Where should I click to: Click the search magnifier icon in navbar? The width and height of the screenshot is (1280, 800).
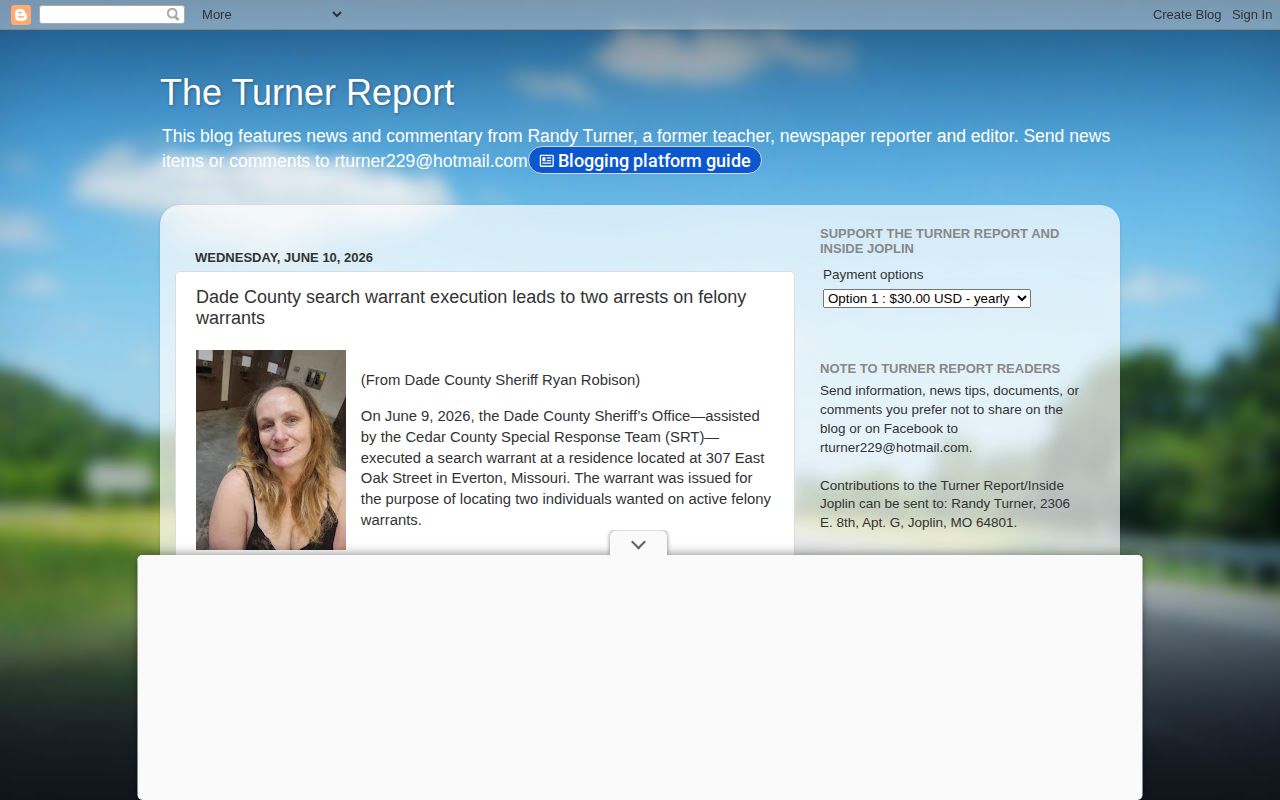pos(173,14)
